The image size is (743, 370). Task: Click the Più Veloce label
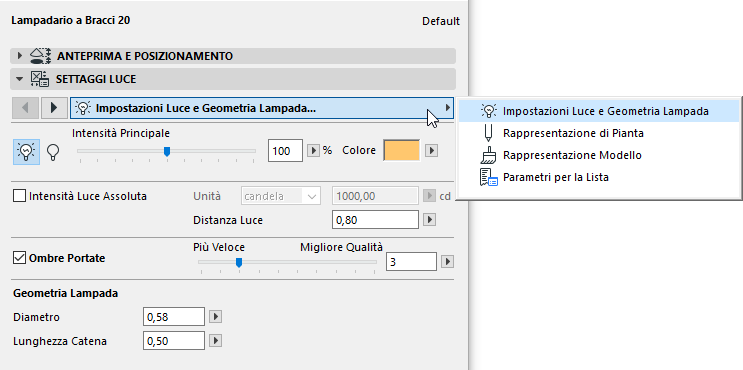[219, 247]
